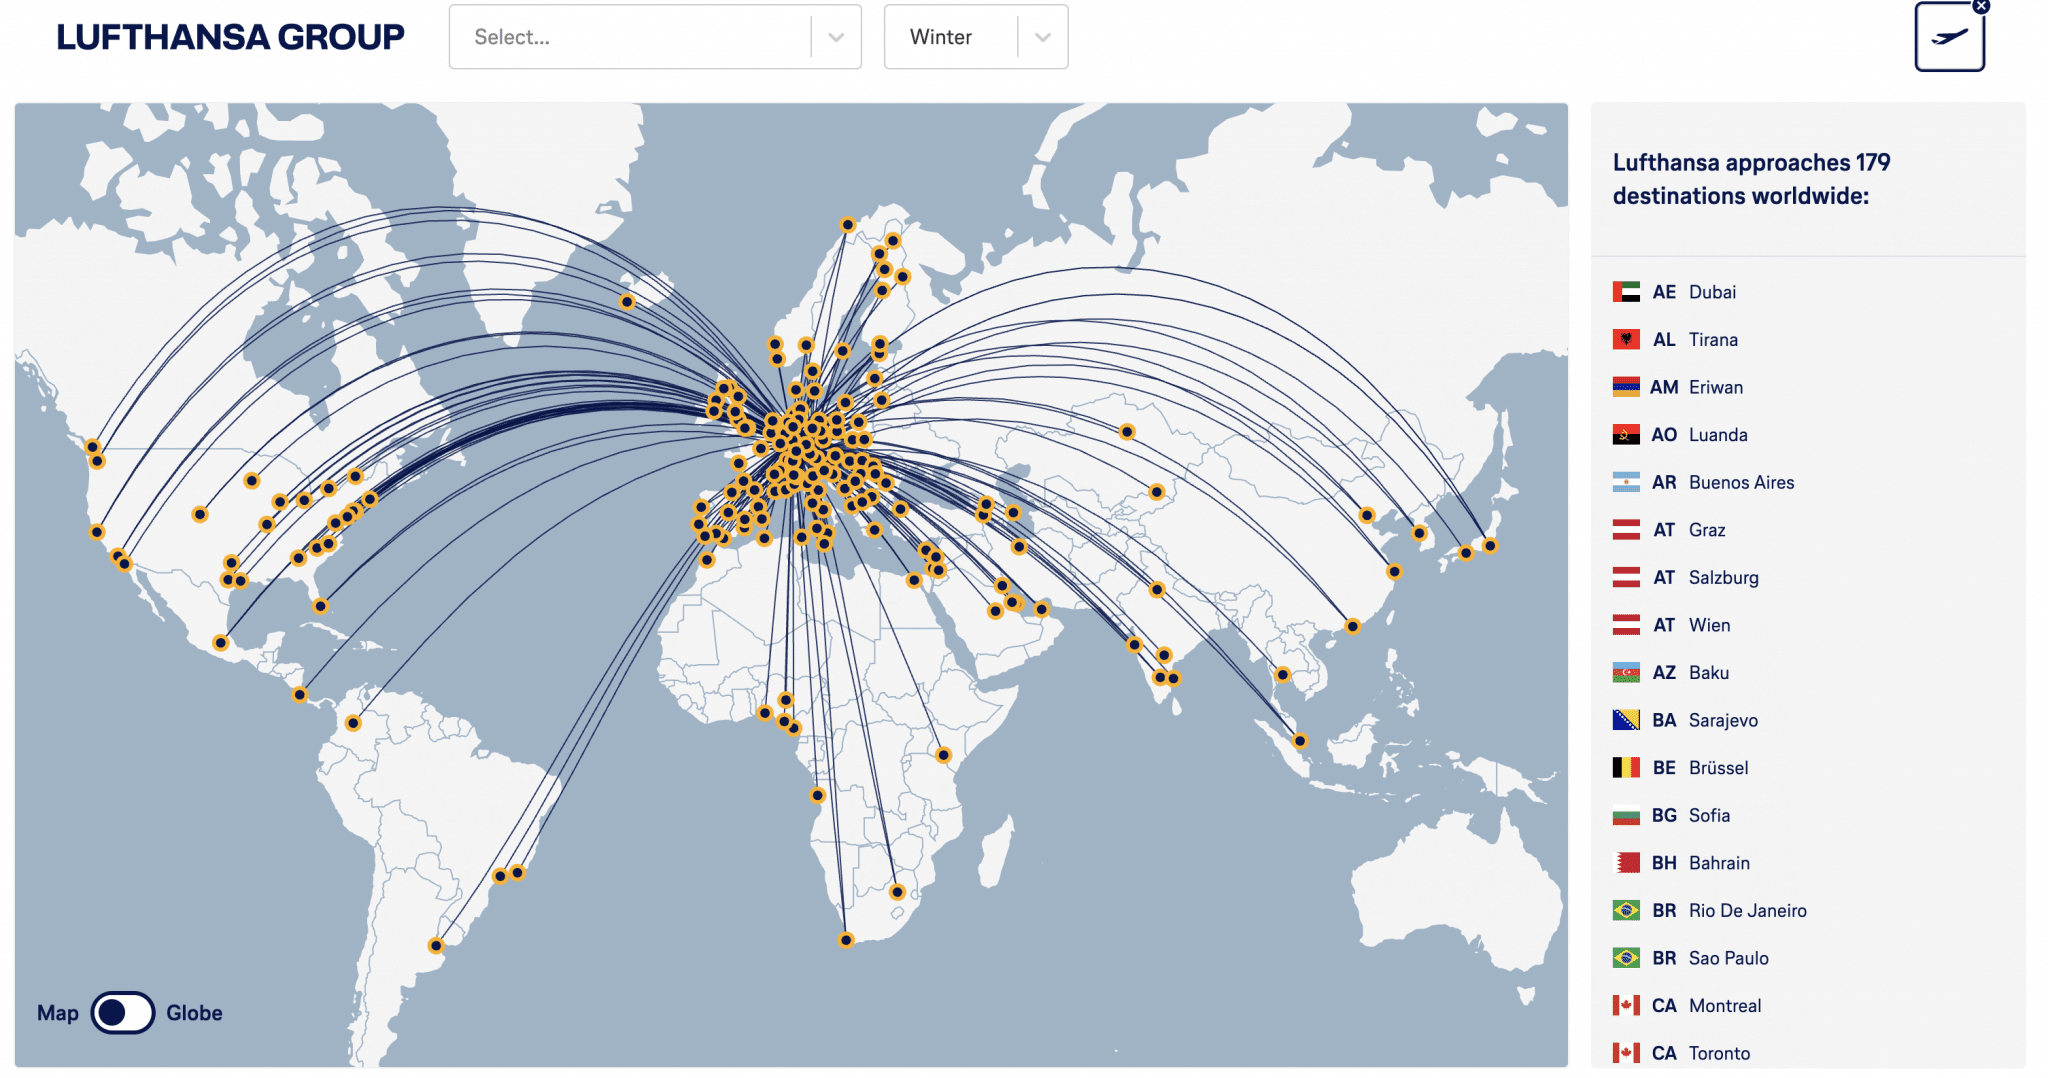Click the Buenos Aires marker on the map
Viewport: 2048px width, 1078px height.
coord(436,945)
